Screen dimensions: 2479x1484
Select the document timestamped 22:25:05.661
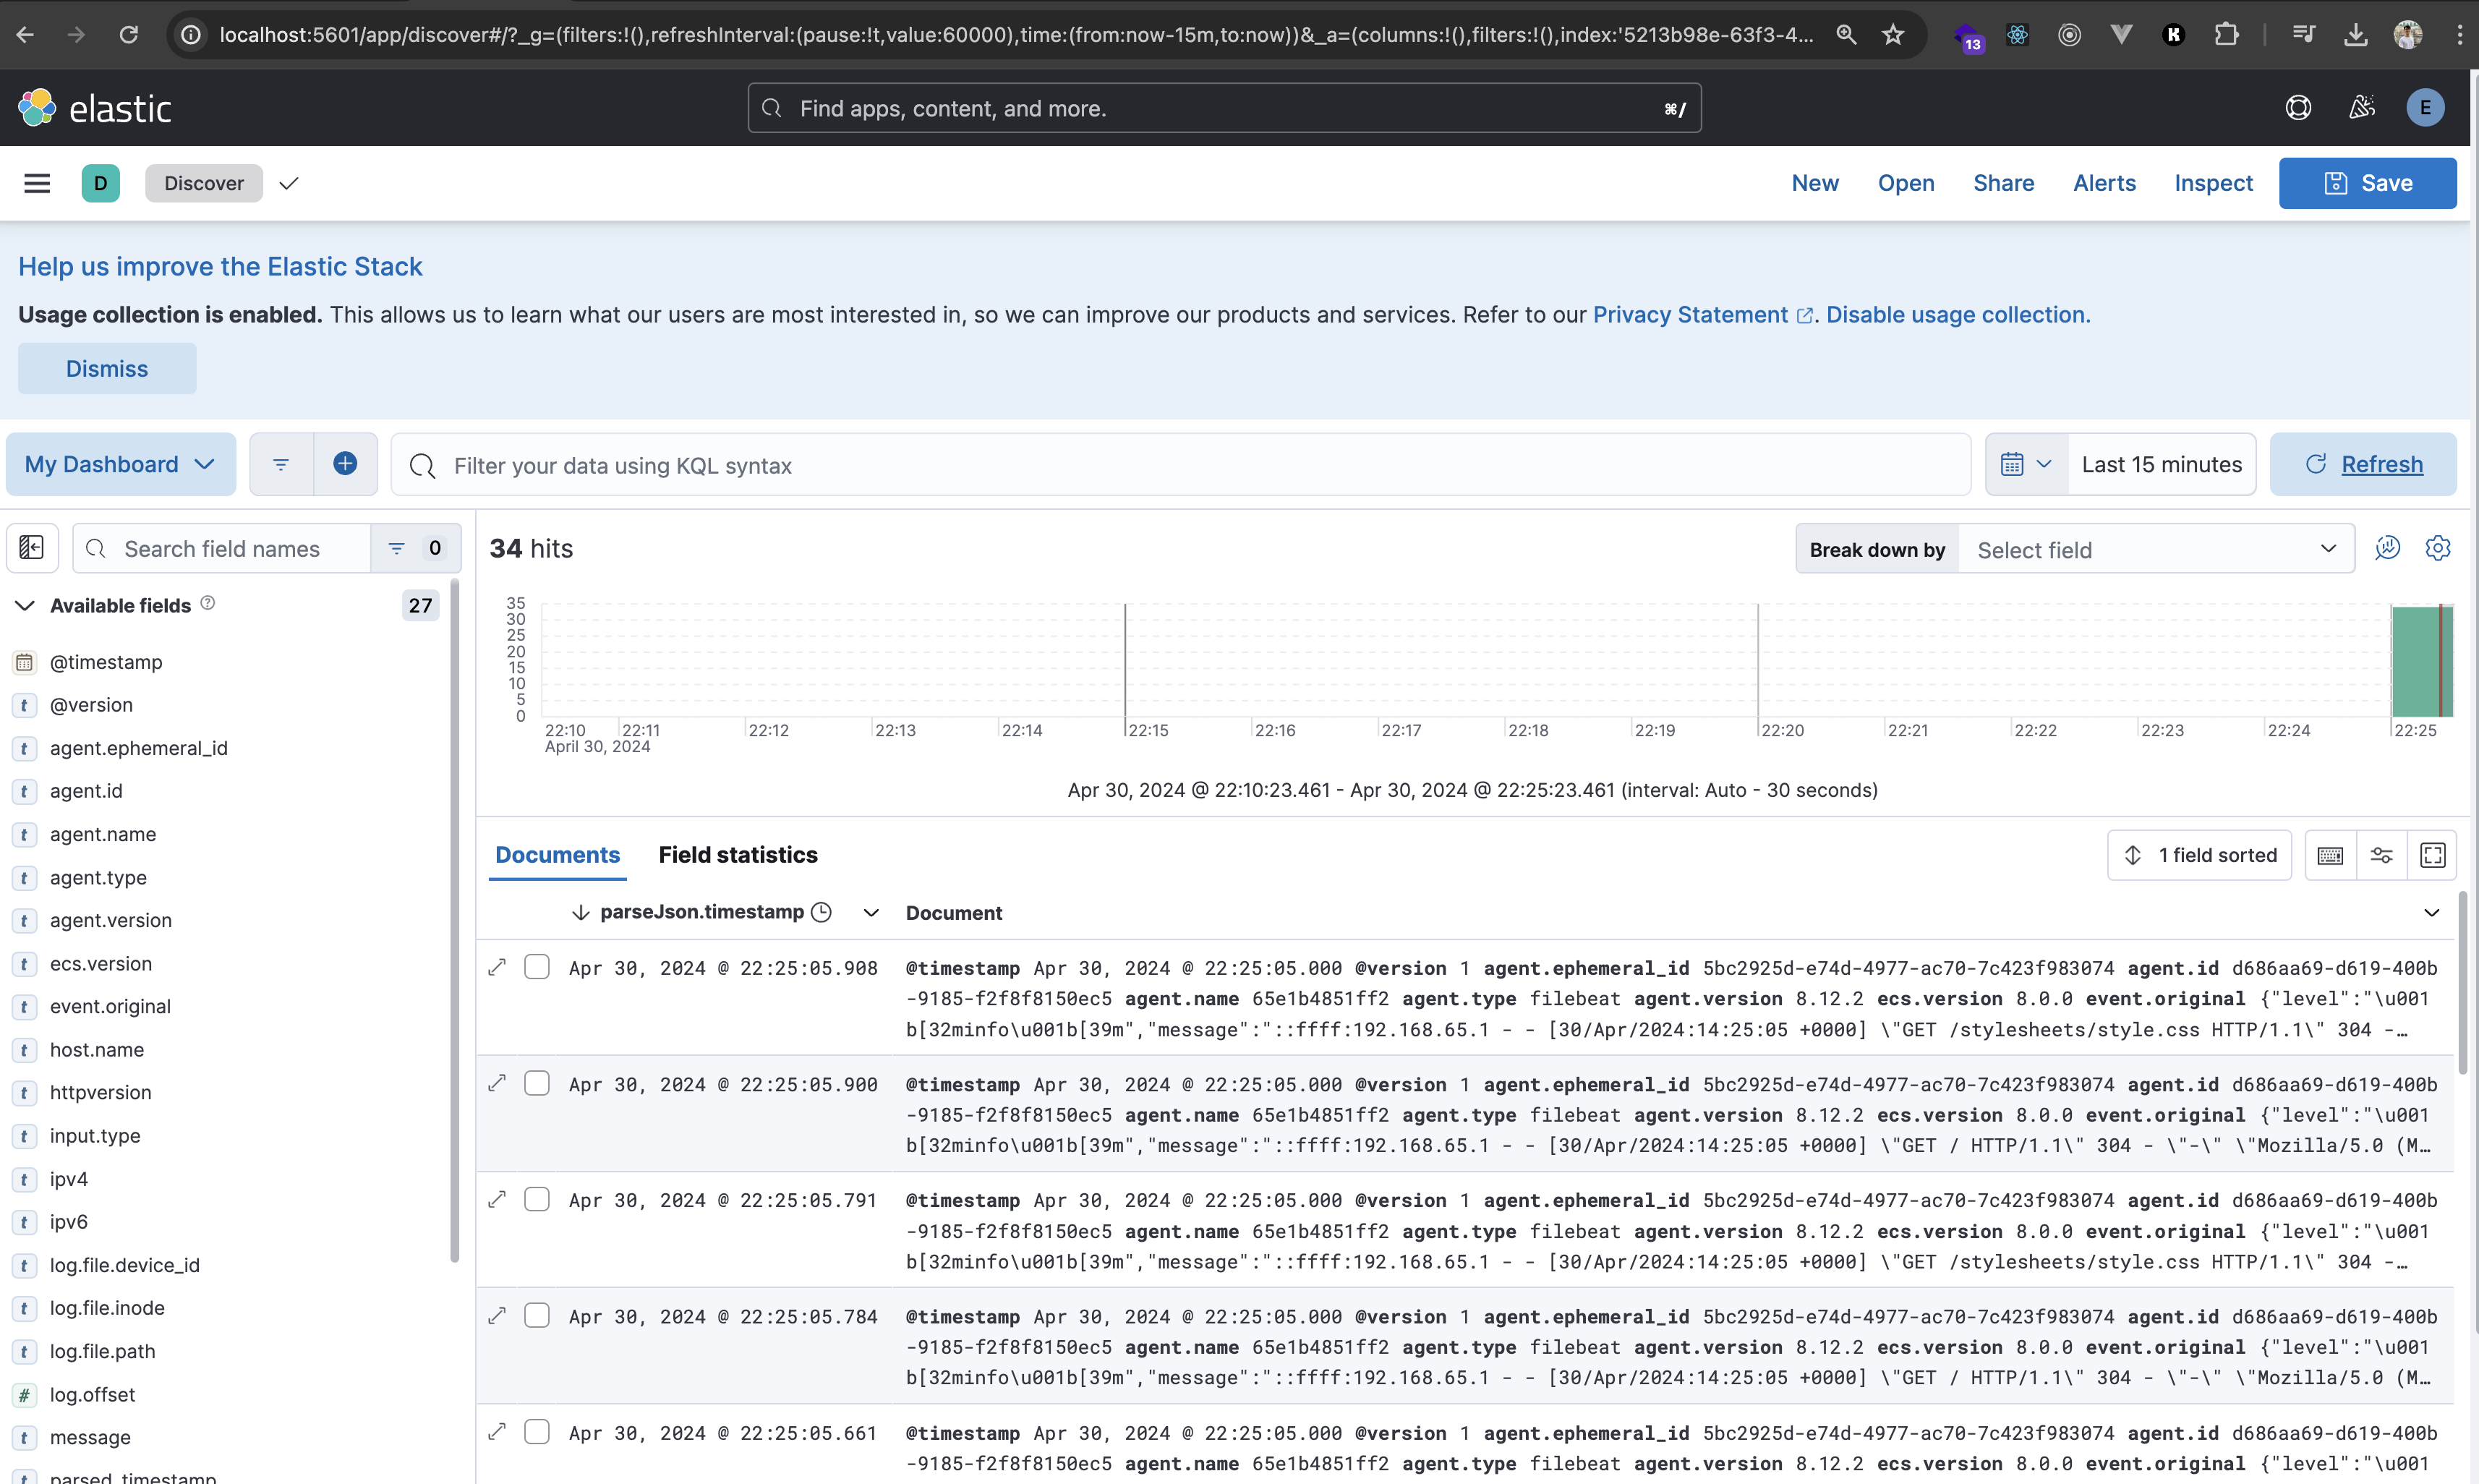pyautogui.click(x=537, y=1431)
